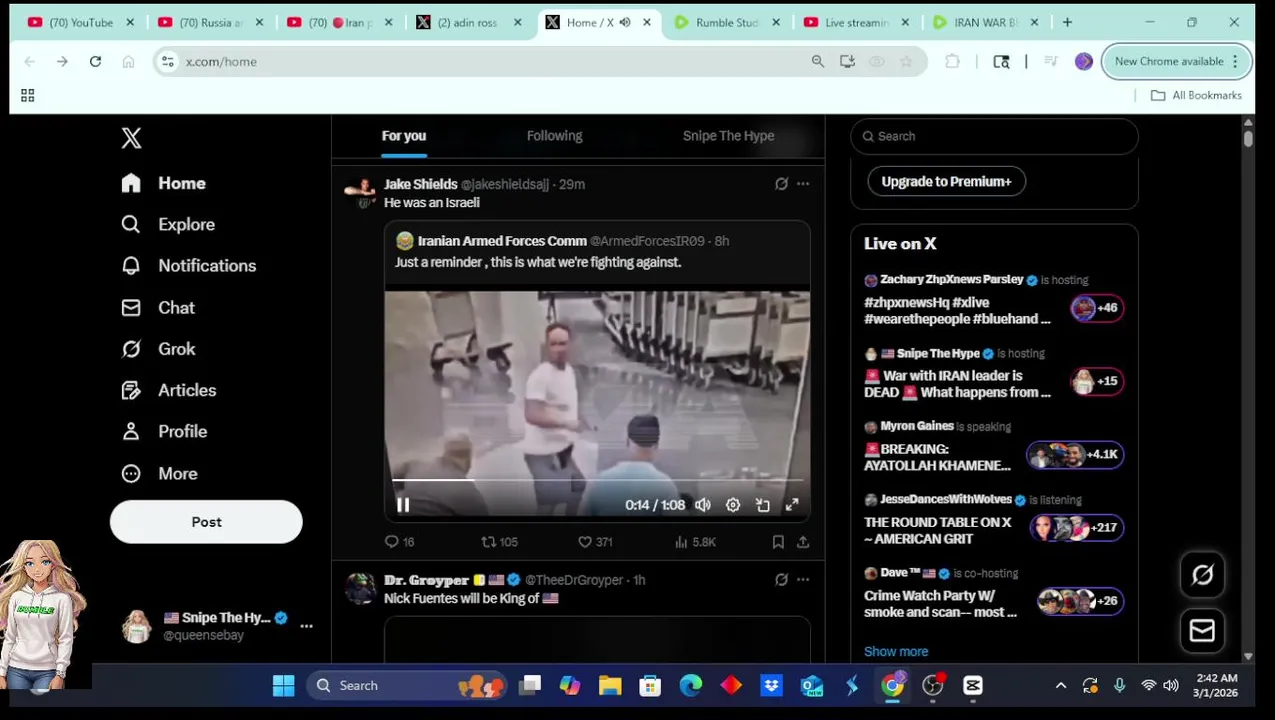Open Grok from the sidebar

click(158, 349)
